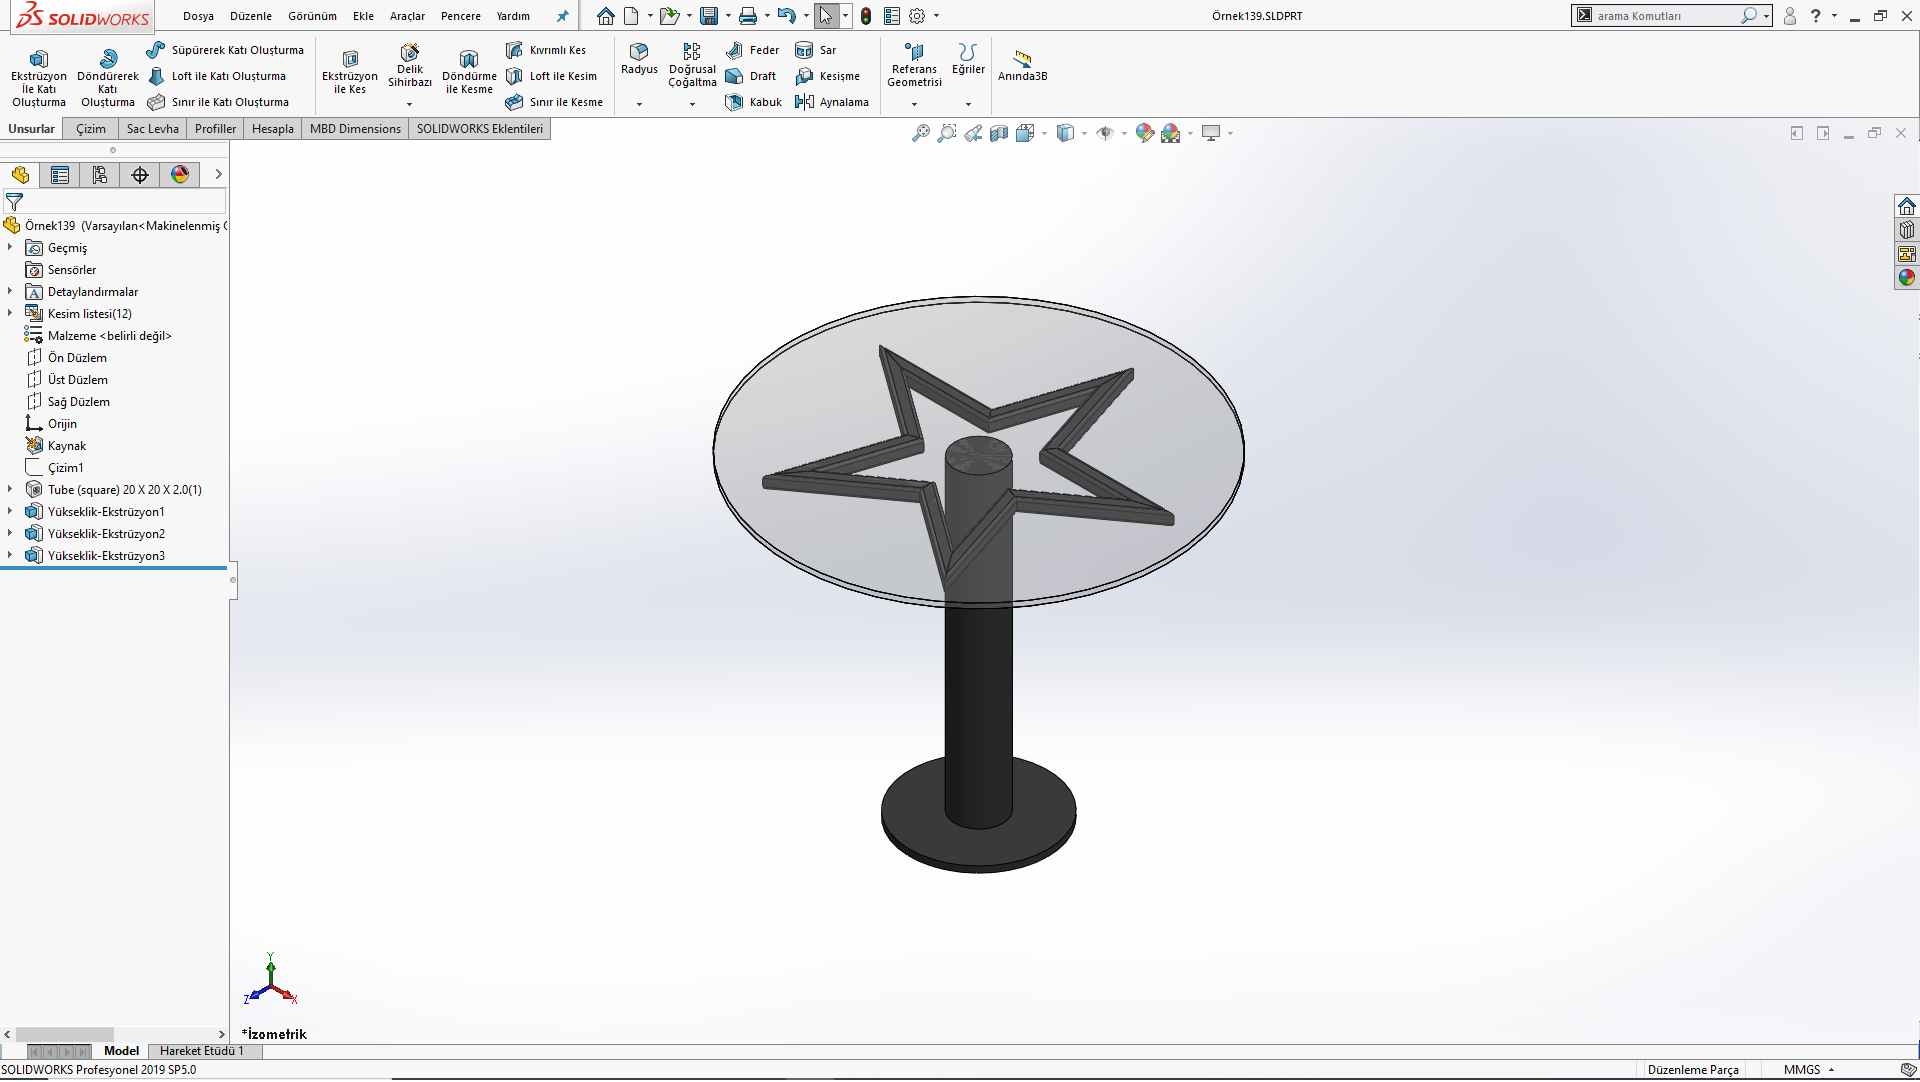Edit Appearance color sphere icon
This screenshot has width=1920, height=1082.
pos(1145,133)
